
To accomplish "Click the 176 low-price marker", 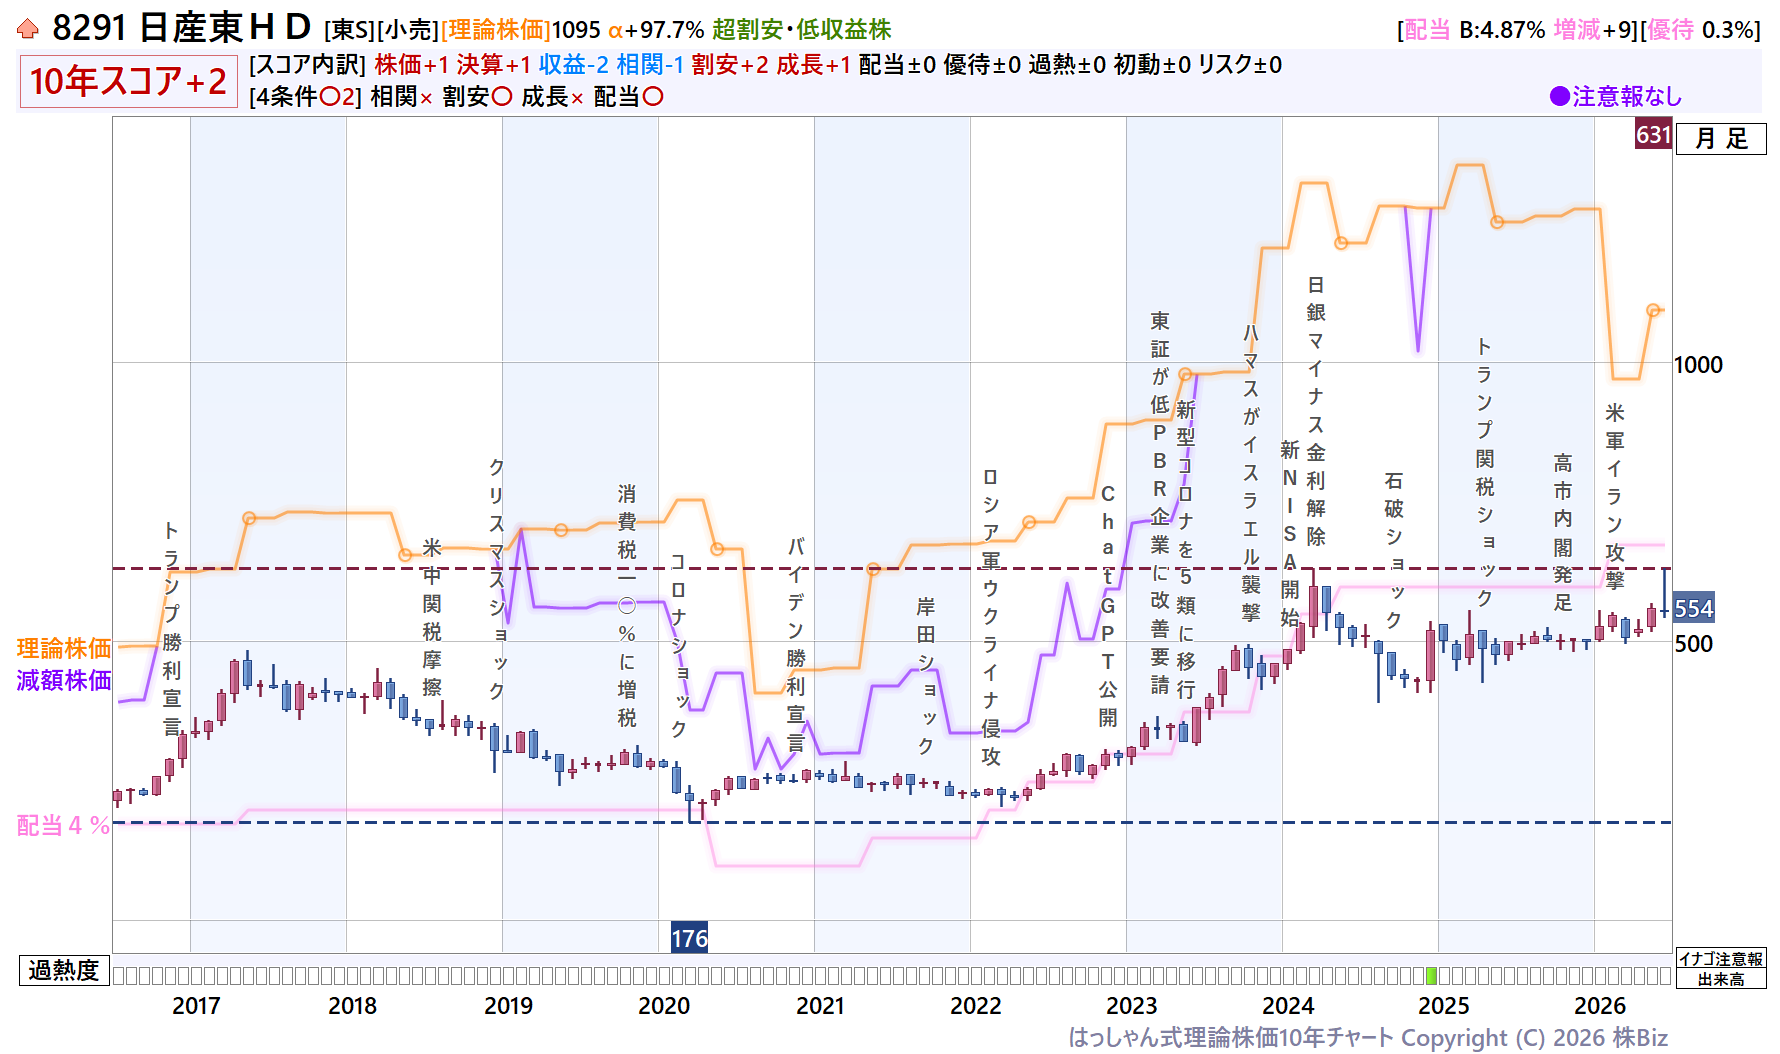I will [x=689, y=938].
